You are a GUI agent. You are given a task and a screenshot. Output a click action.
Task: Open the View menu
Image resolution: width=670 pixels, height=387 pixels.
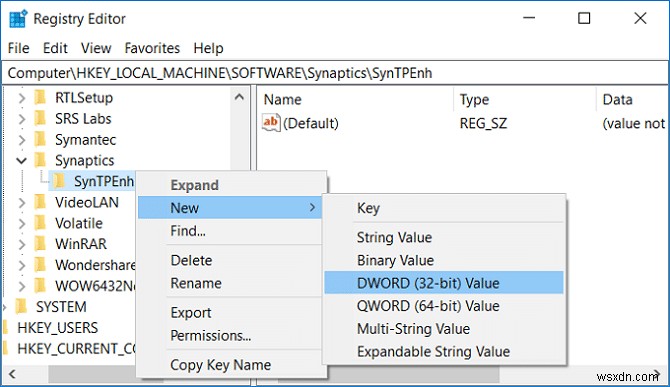(96, 48)
